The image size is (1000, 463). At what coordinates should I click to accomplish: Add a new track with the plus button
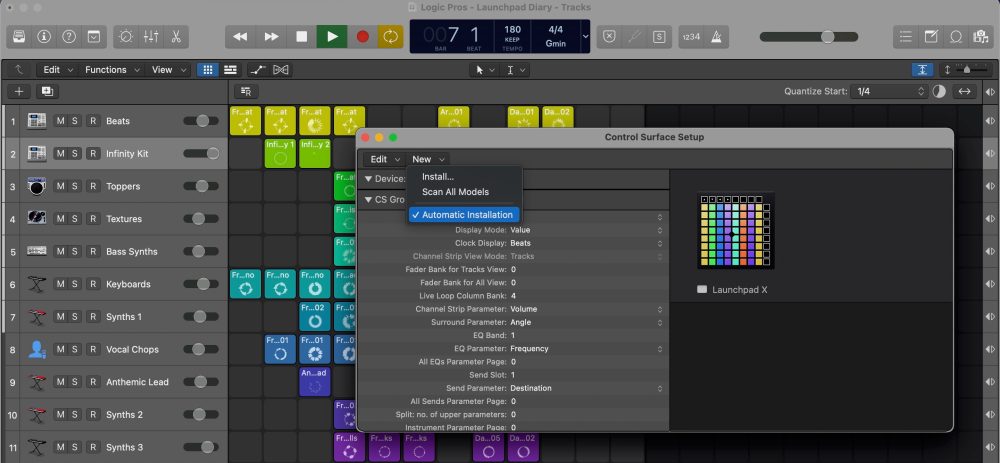click(x=18, y=91)
